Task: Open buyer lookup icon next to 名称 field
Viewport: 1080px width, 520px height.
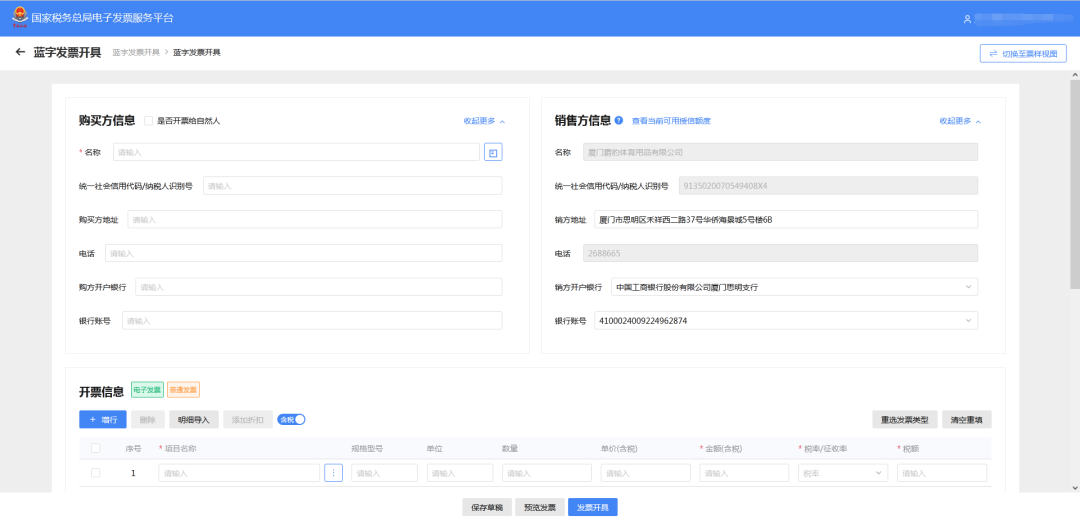Action: click(493, 152)
